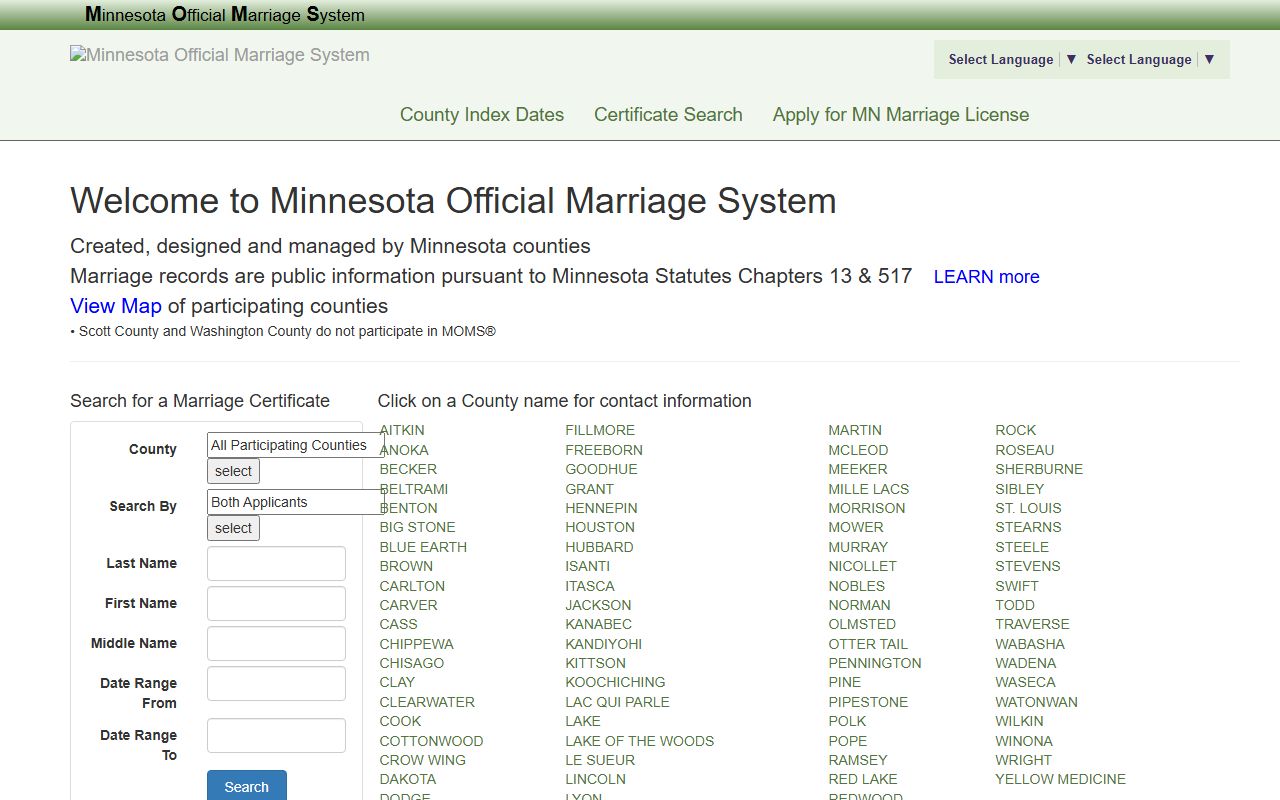Choose HOUSTON county link

[x=600, y=527]
